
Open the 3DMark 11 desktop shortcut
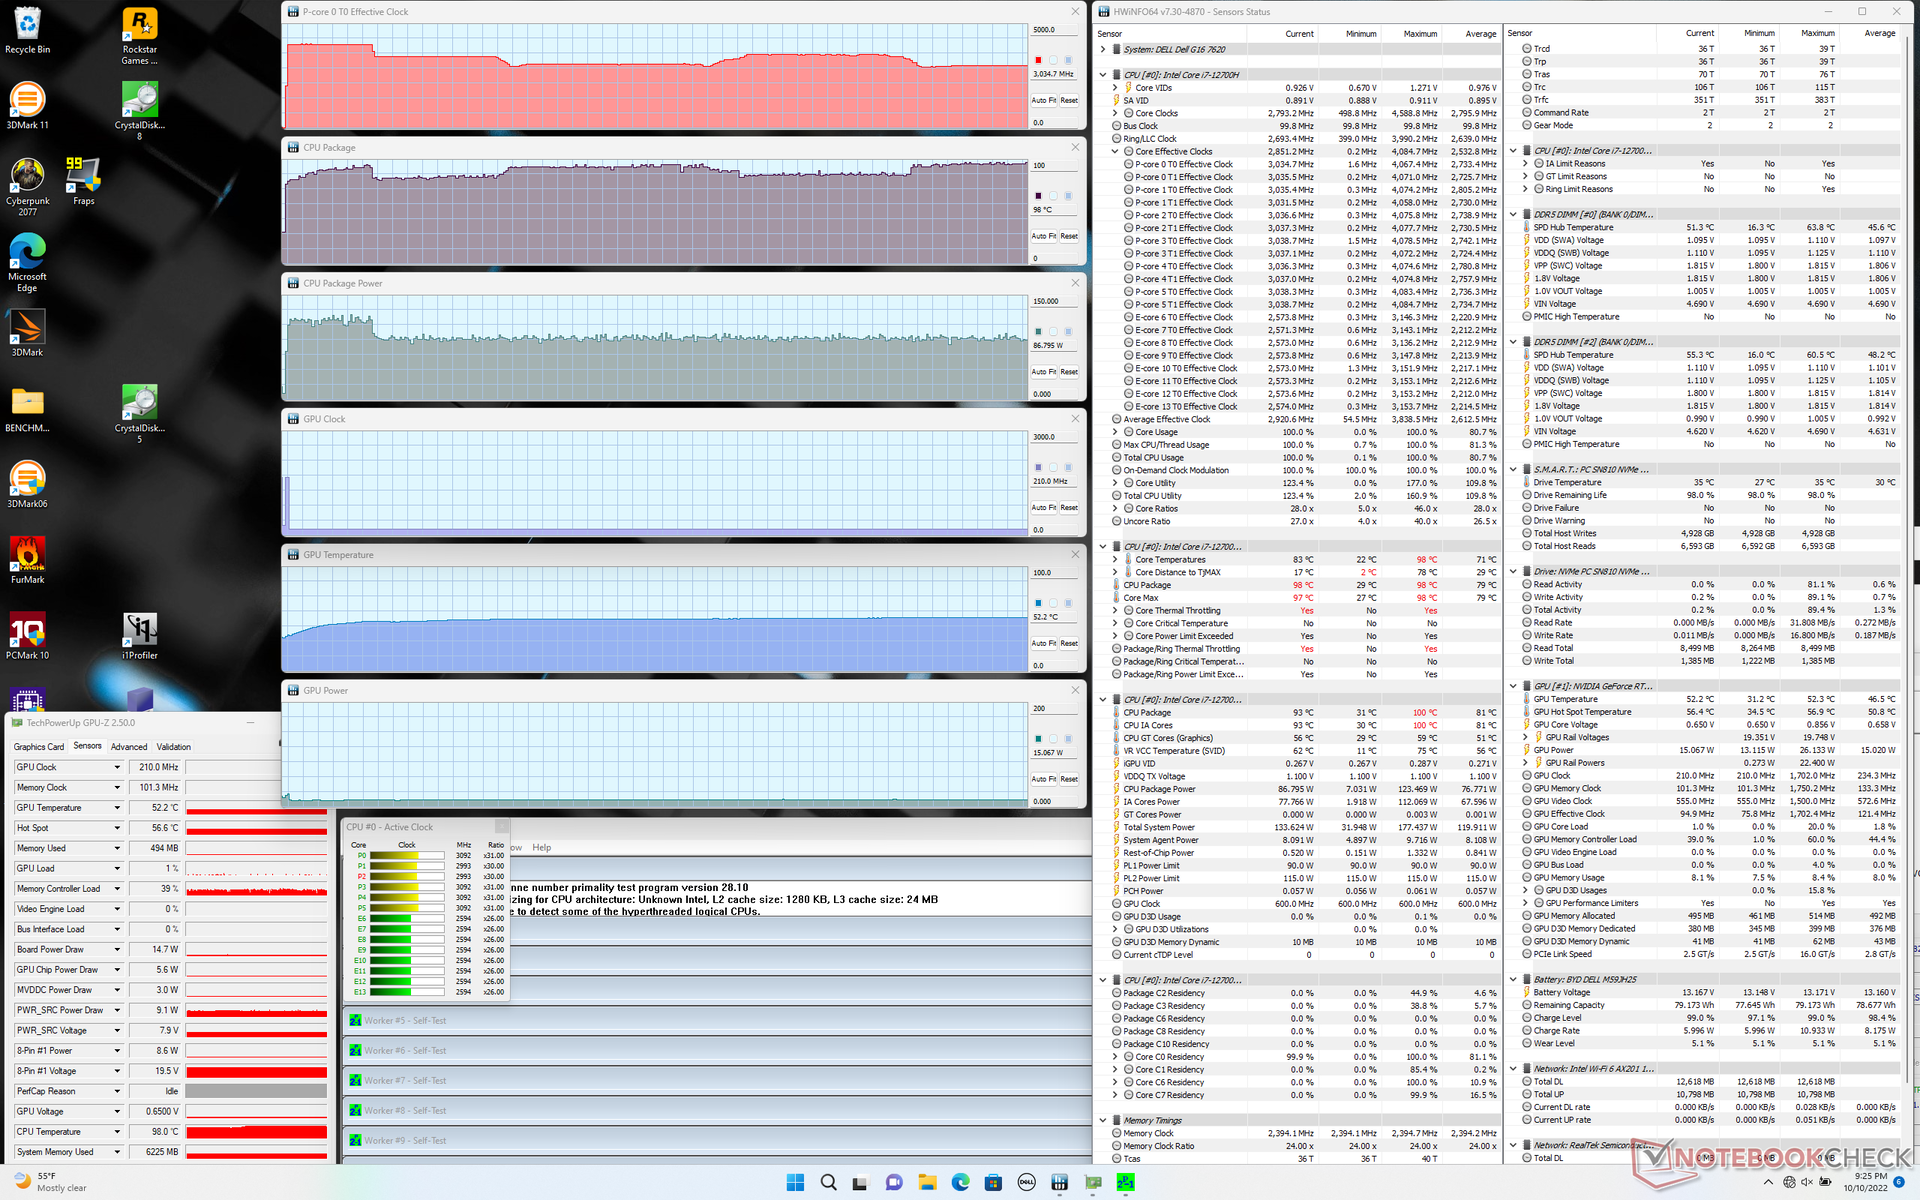click(27, 104)
